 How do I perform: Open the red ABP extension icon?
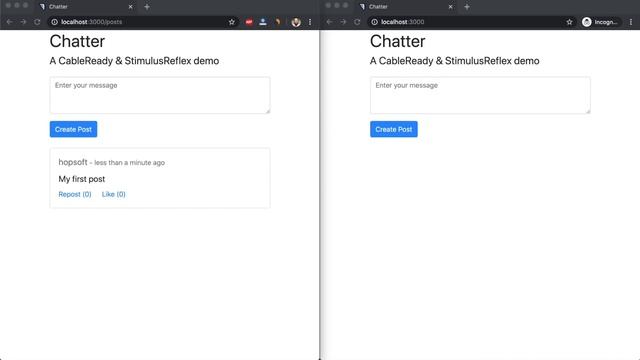(249, 22)
